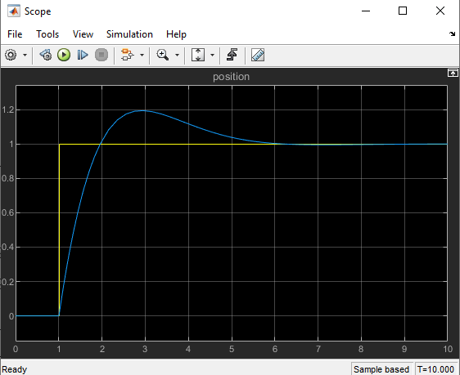Click the Highlight Simulink block icon
Viewport: 460px width, 375px height.
127,55
